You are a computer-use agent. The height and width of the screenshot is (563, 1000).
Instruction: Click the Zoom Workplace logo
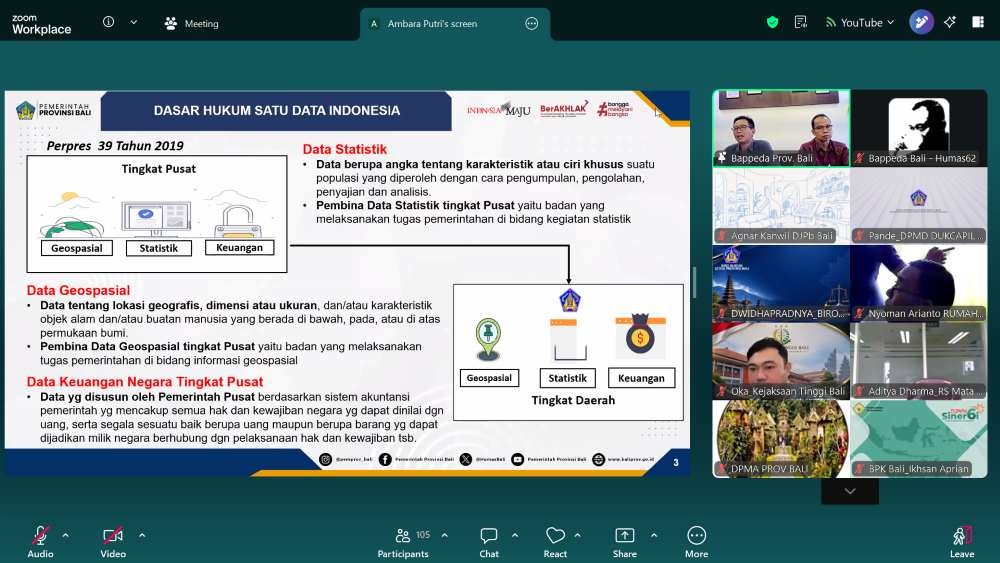(41, 24)
